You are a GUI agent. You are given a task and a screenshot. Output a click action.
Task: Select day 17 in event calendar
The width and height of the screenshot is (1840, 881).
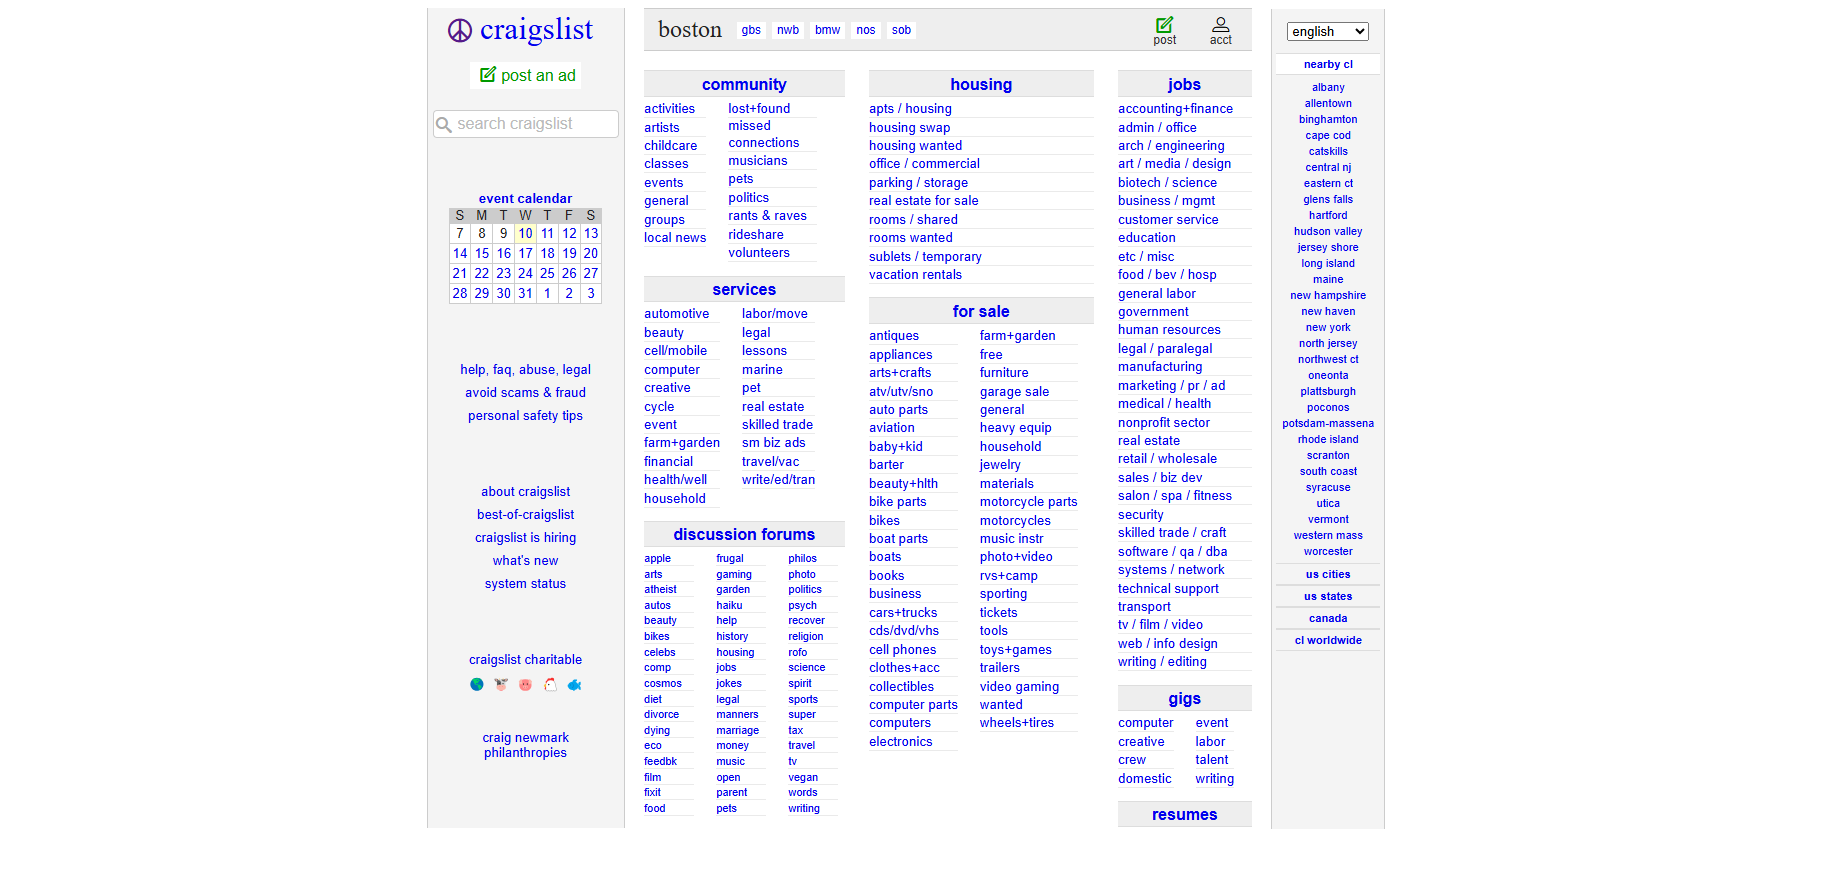[525, 254]
